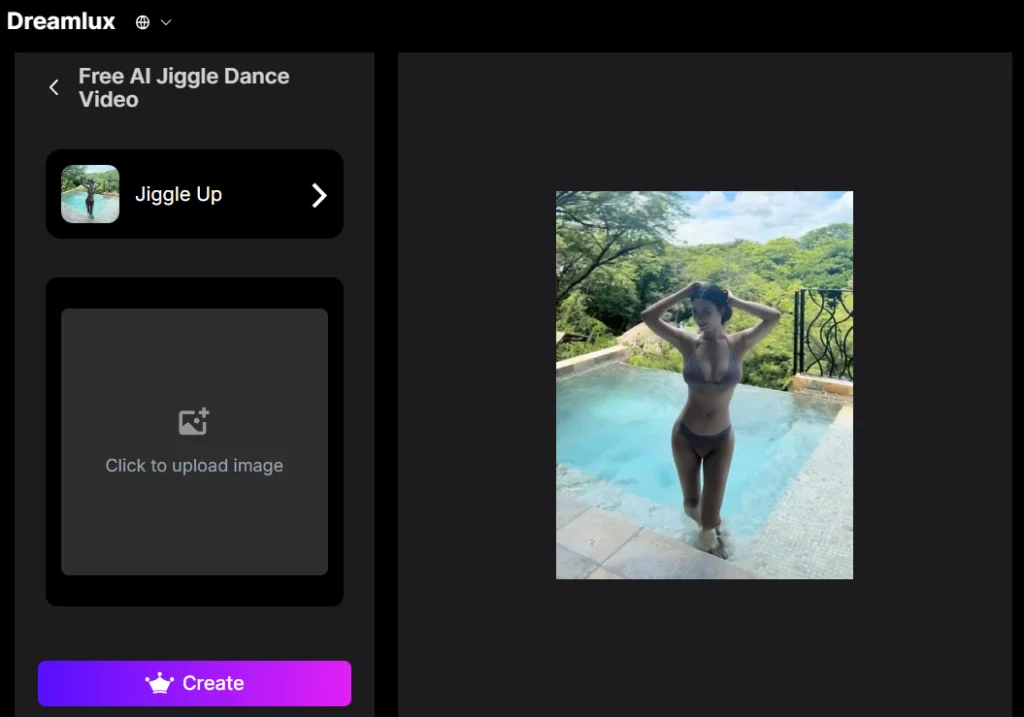Click the center of the preview photo
The image size is (1024, 717).
pos(704,385)
